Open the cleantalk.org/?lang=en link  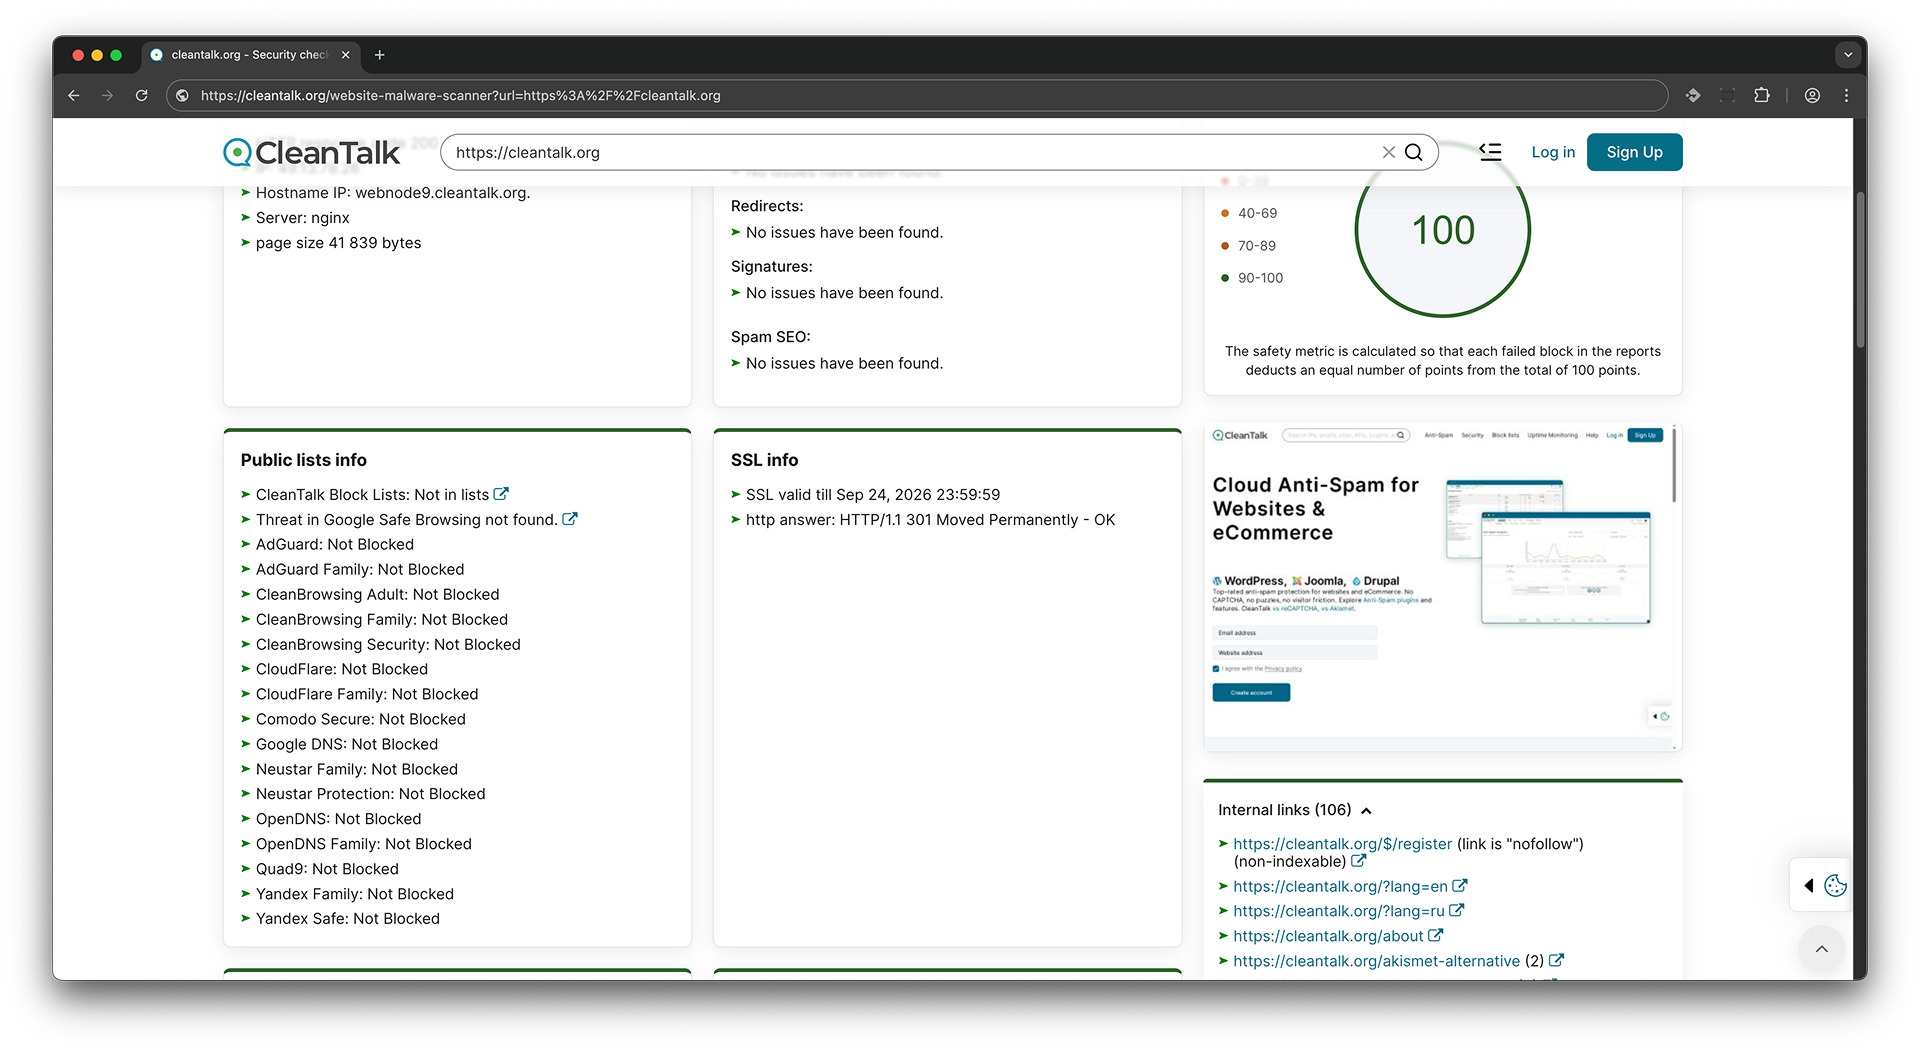[x=1340, y=886]
